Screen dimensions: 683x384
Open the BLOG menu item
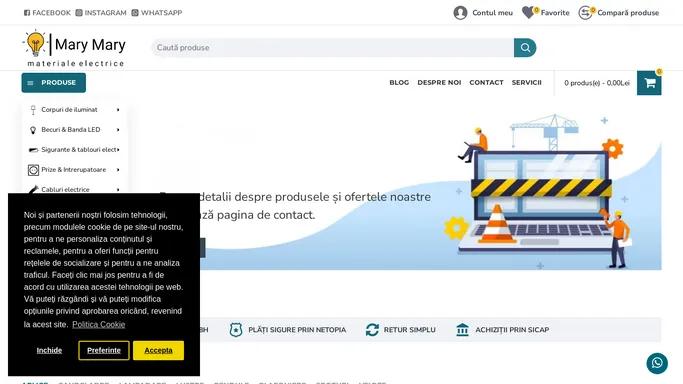click(399, 82)
